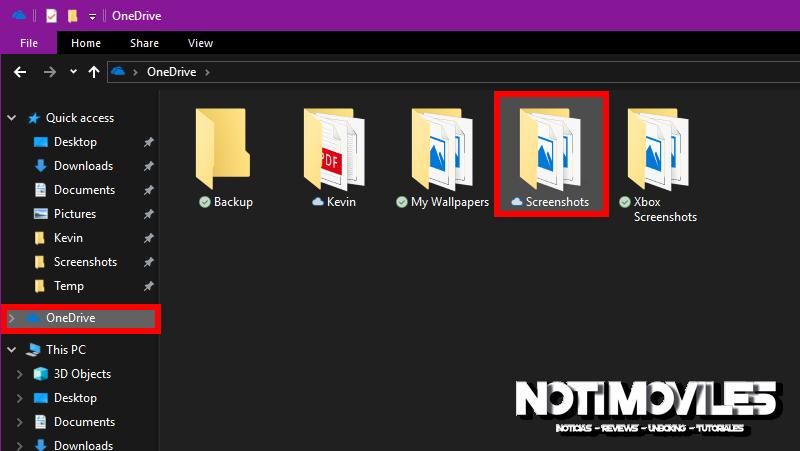
Task: Expand the Documents node under This PC
Action: [19, 422]
